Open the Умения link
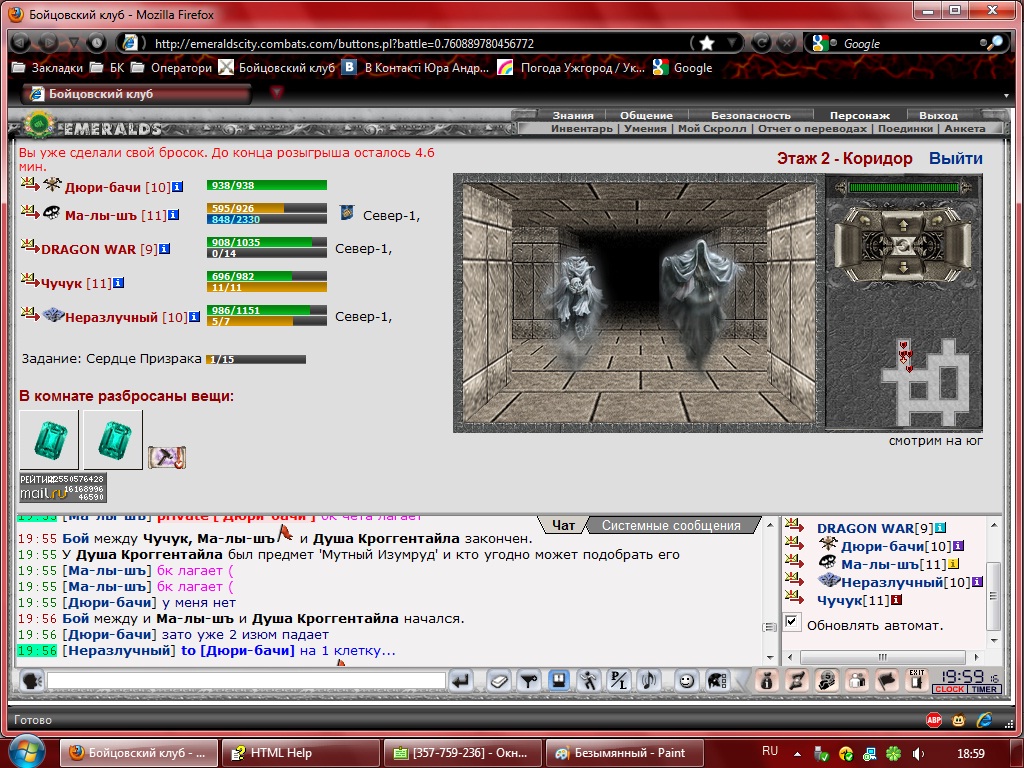1024x768 pixels. 645,129
